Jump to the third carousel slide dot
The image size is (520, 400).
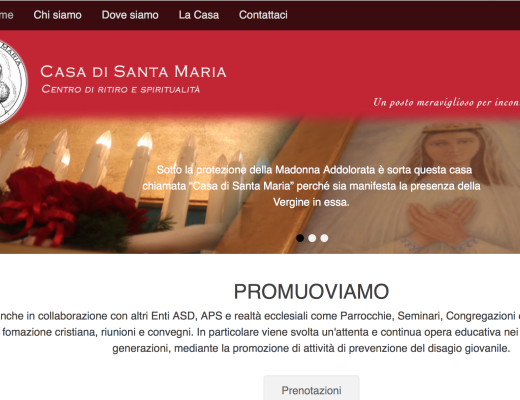click(324, 238)
